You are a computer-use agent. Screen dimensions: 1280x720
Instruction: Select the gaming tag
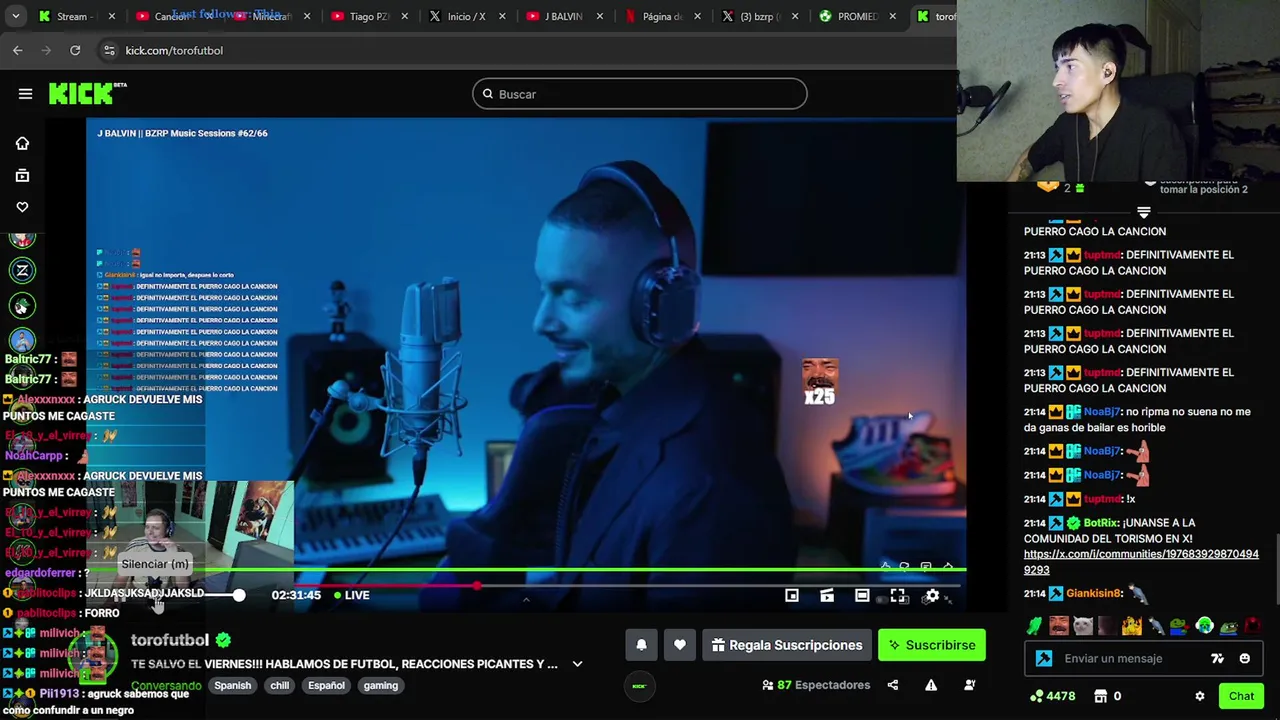tap(380, 686)
